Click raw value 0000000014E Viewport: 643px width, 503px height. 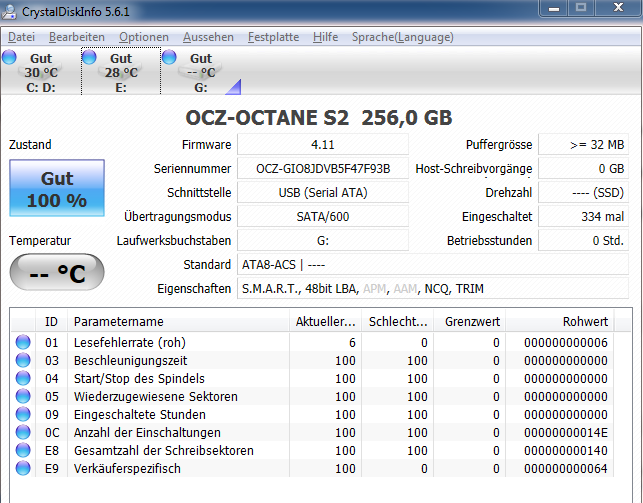566,432
